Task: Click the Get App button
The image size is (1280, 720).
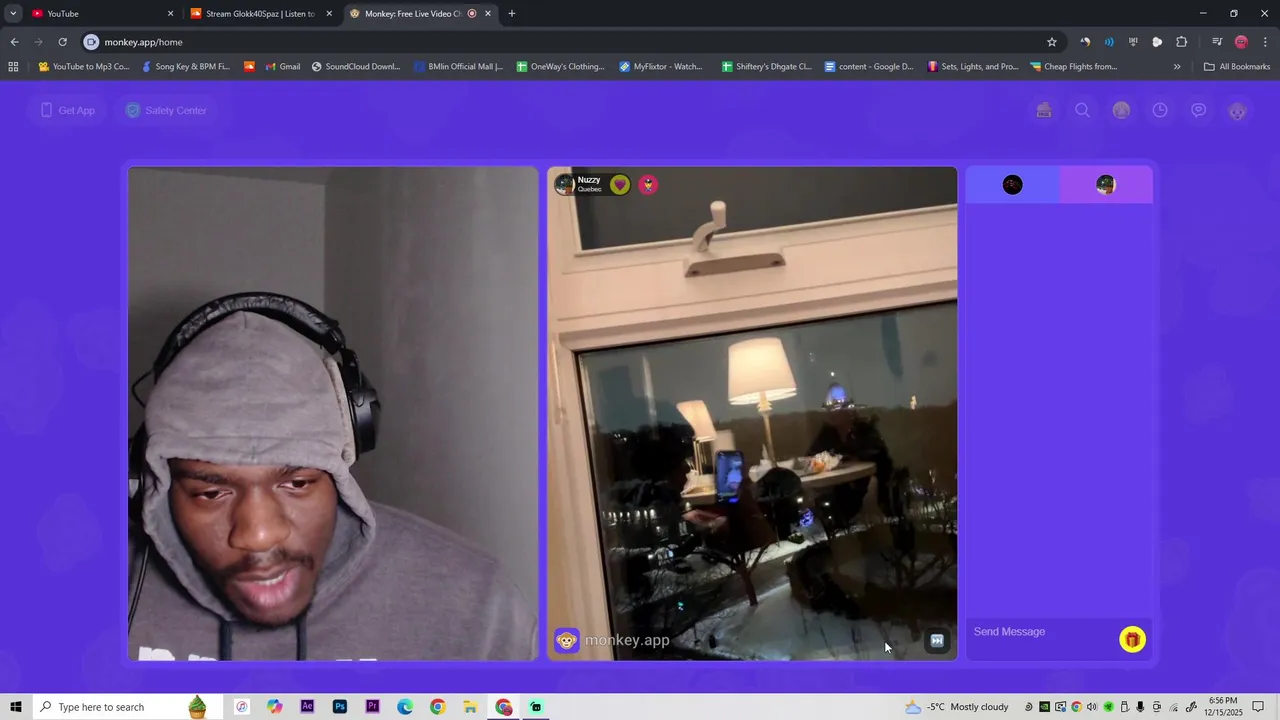Action: [67, 110]
